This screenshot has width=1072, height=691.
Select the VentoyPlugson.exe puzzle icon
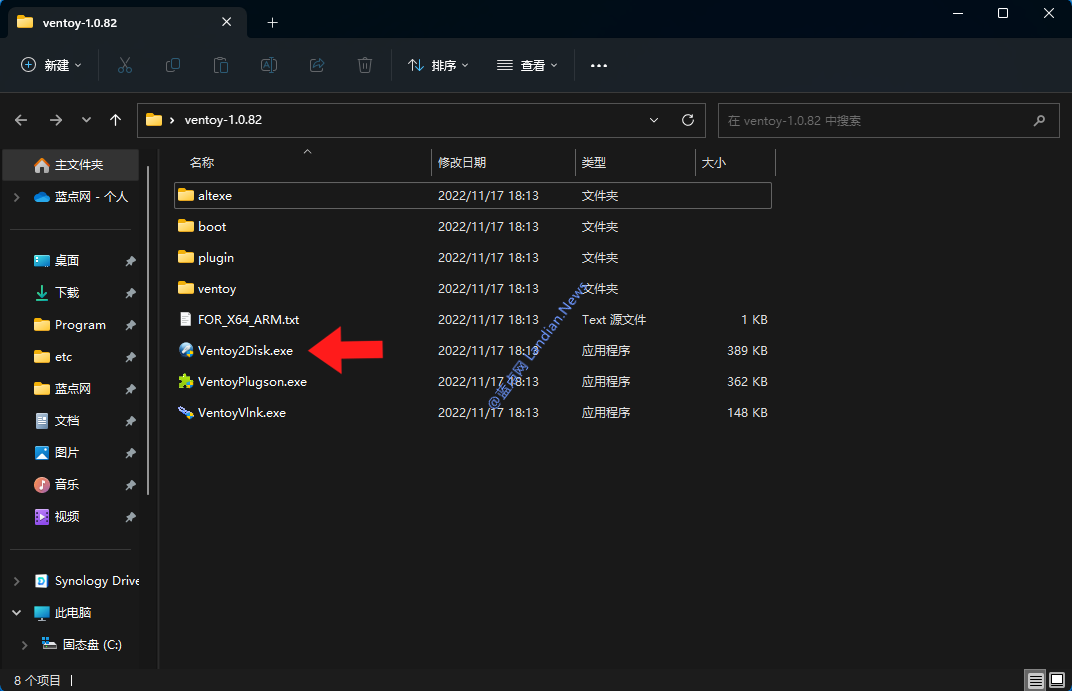[x=186, y=381]
